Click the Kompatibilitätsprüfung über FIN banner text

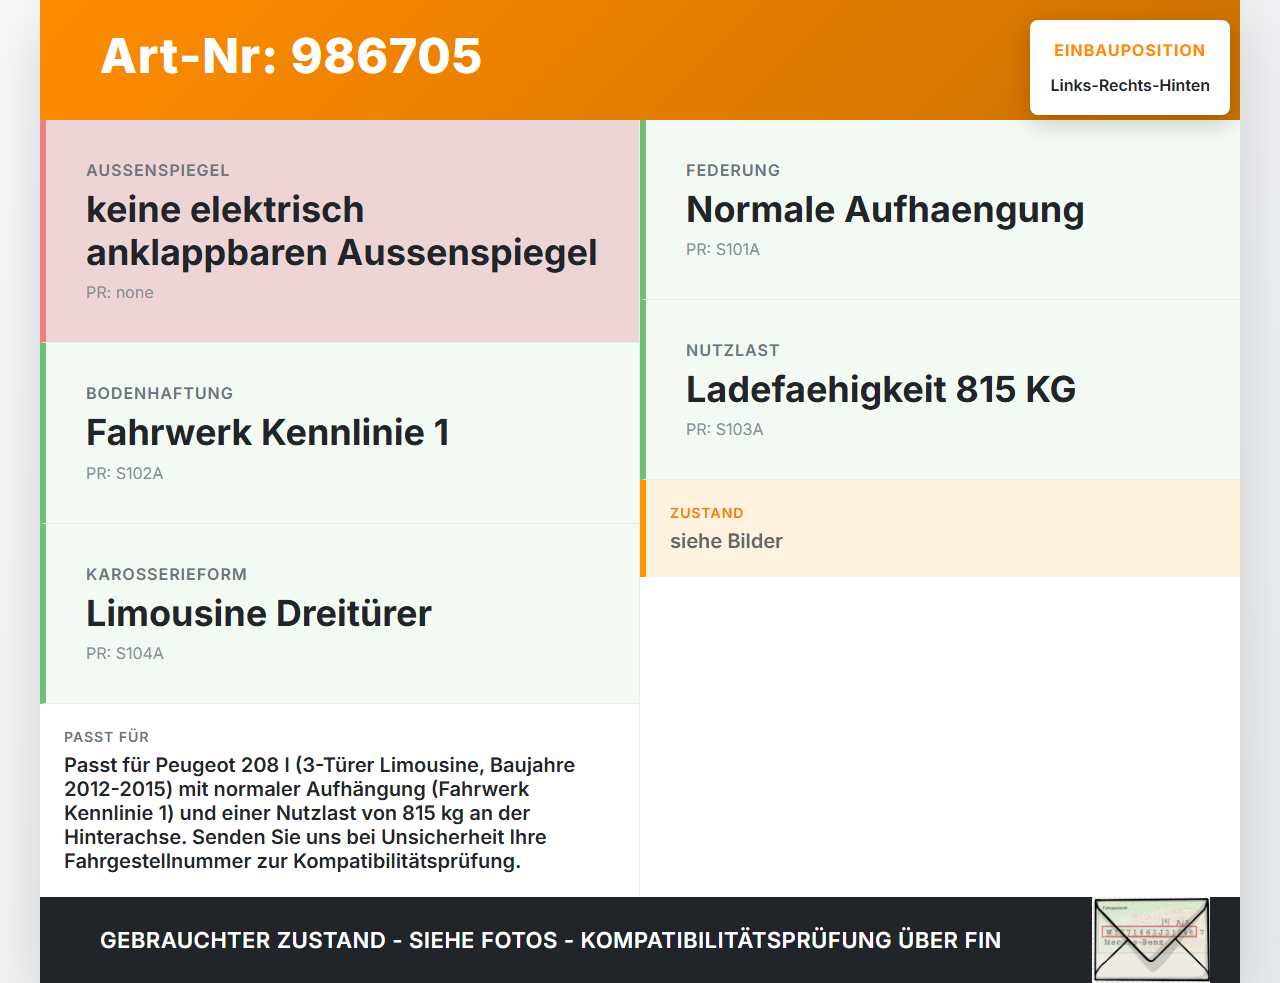pos(550,940)
